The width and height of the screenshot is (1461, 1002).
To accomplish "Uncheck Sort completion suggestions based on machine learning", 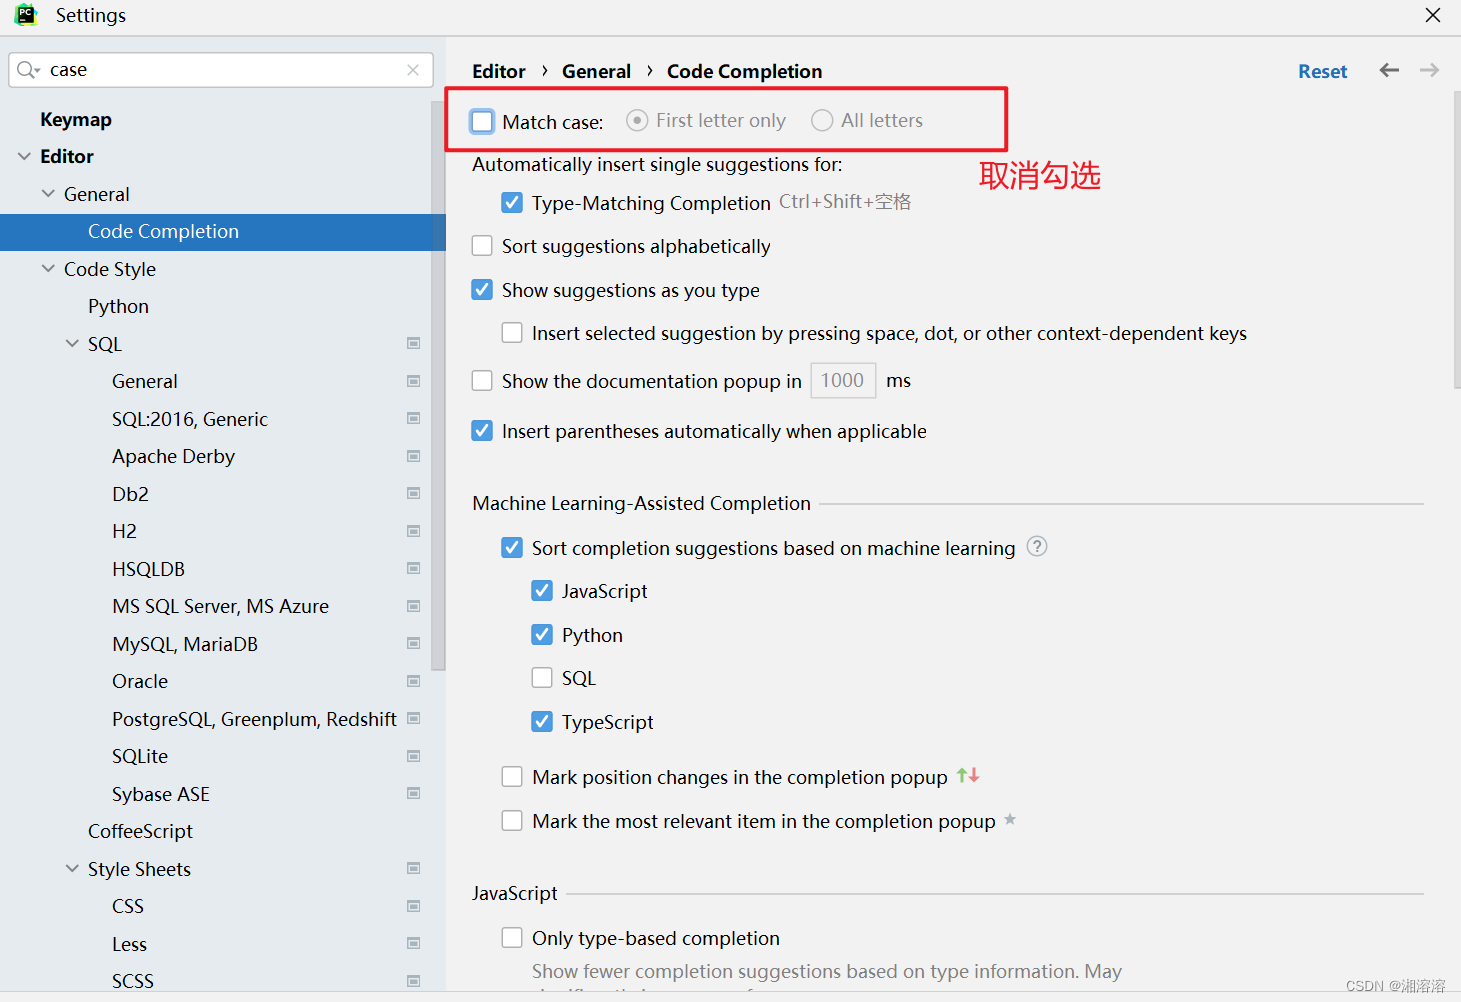I will click(x=512, y=548).
